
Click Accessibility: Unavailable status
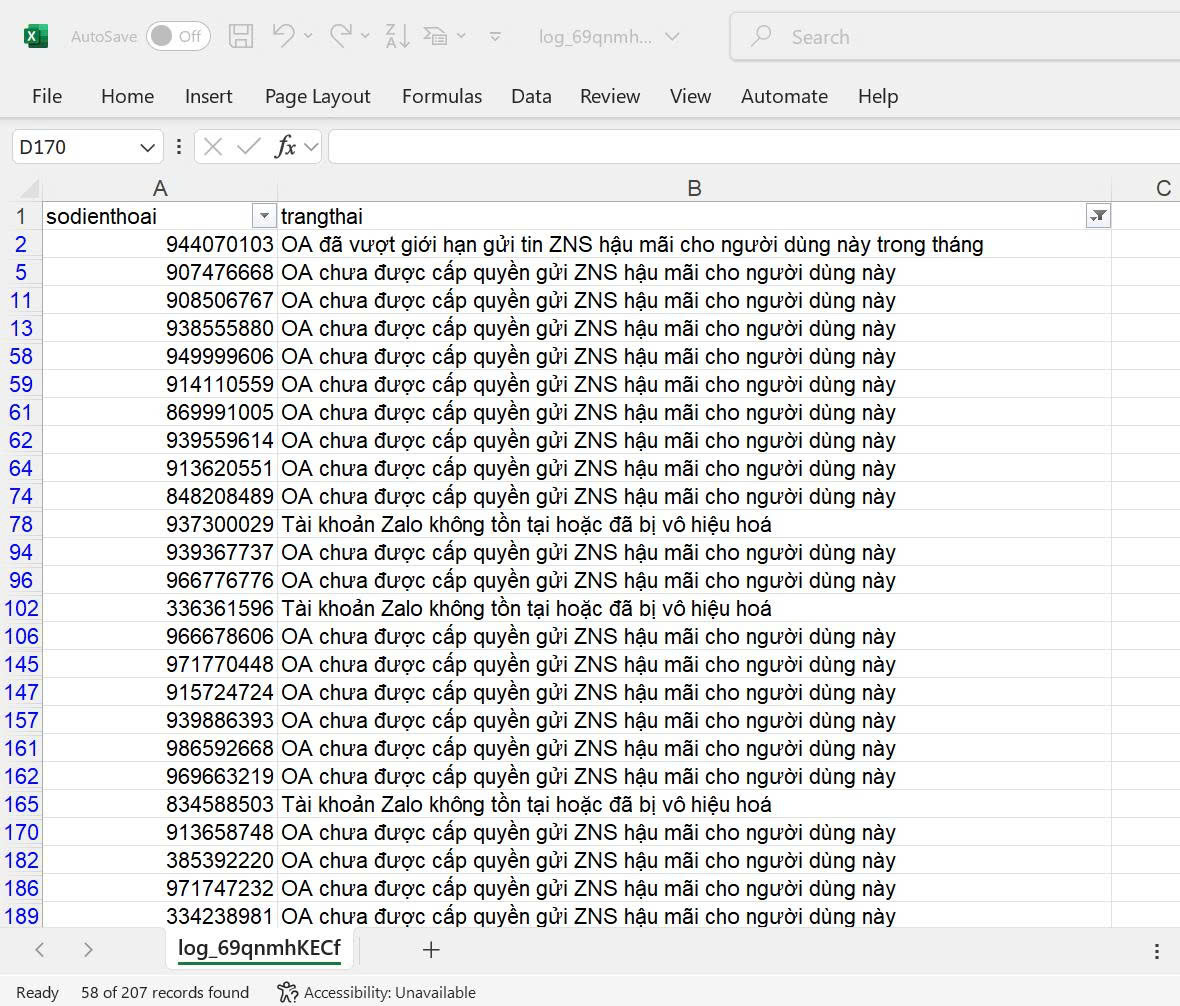(x=376, y=992)
